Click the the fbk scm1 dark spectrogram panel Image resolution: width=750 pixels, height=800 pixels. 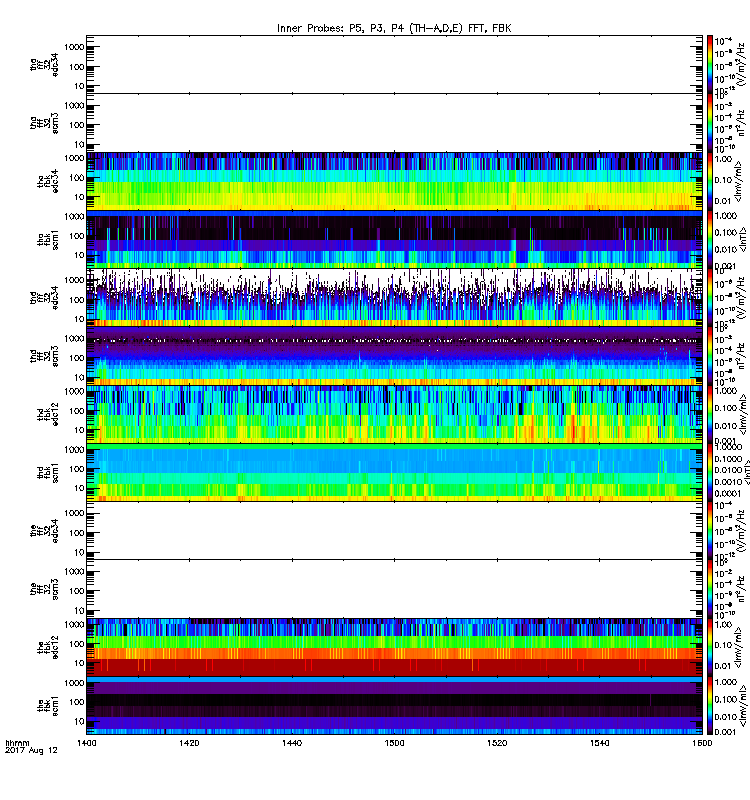(394, 706)
